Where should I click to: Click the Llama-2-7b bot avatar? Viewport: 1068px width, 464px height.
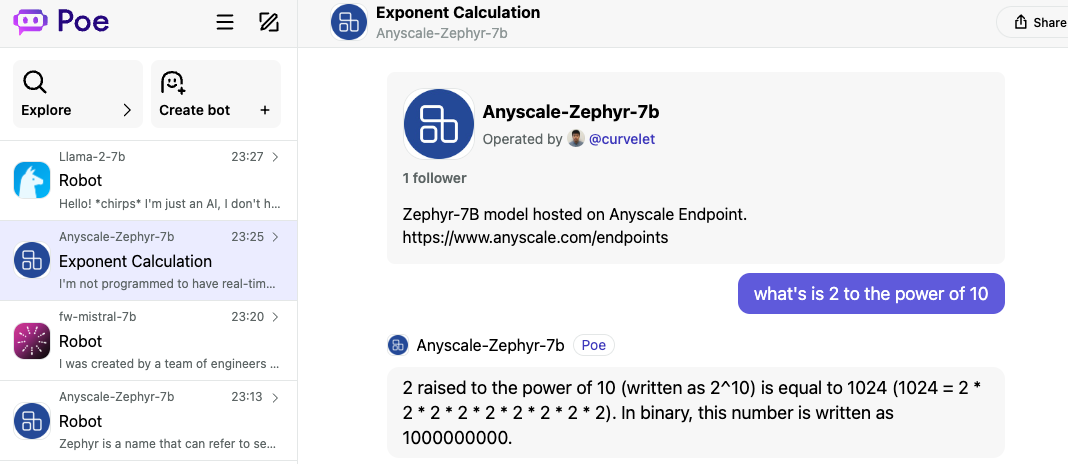click(x=32, y=180)
